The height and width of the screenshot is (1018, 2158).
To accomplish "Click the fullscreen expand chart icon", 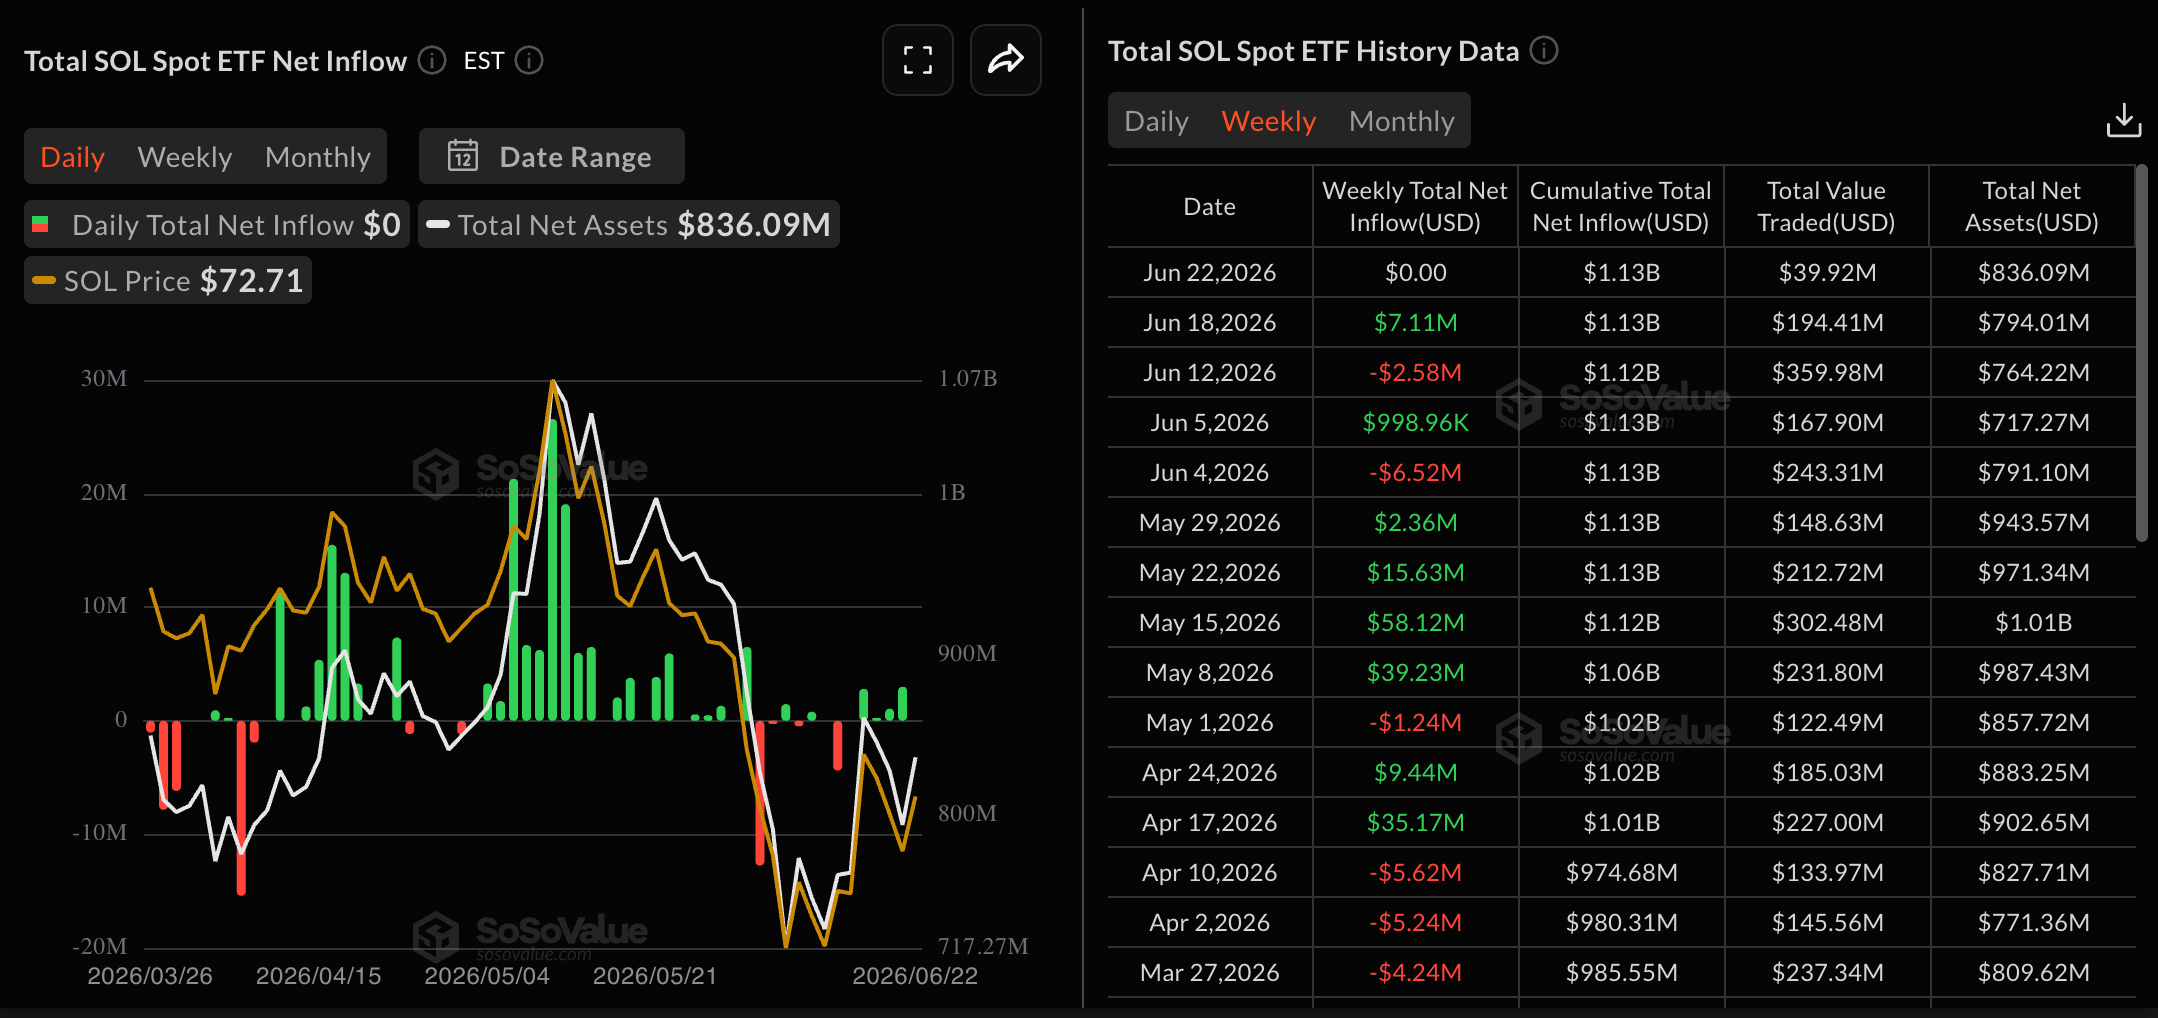I will pyautogui.click(x=917, y=60).
